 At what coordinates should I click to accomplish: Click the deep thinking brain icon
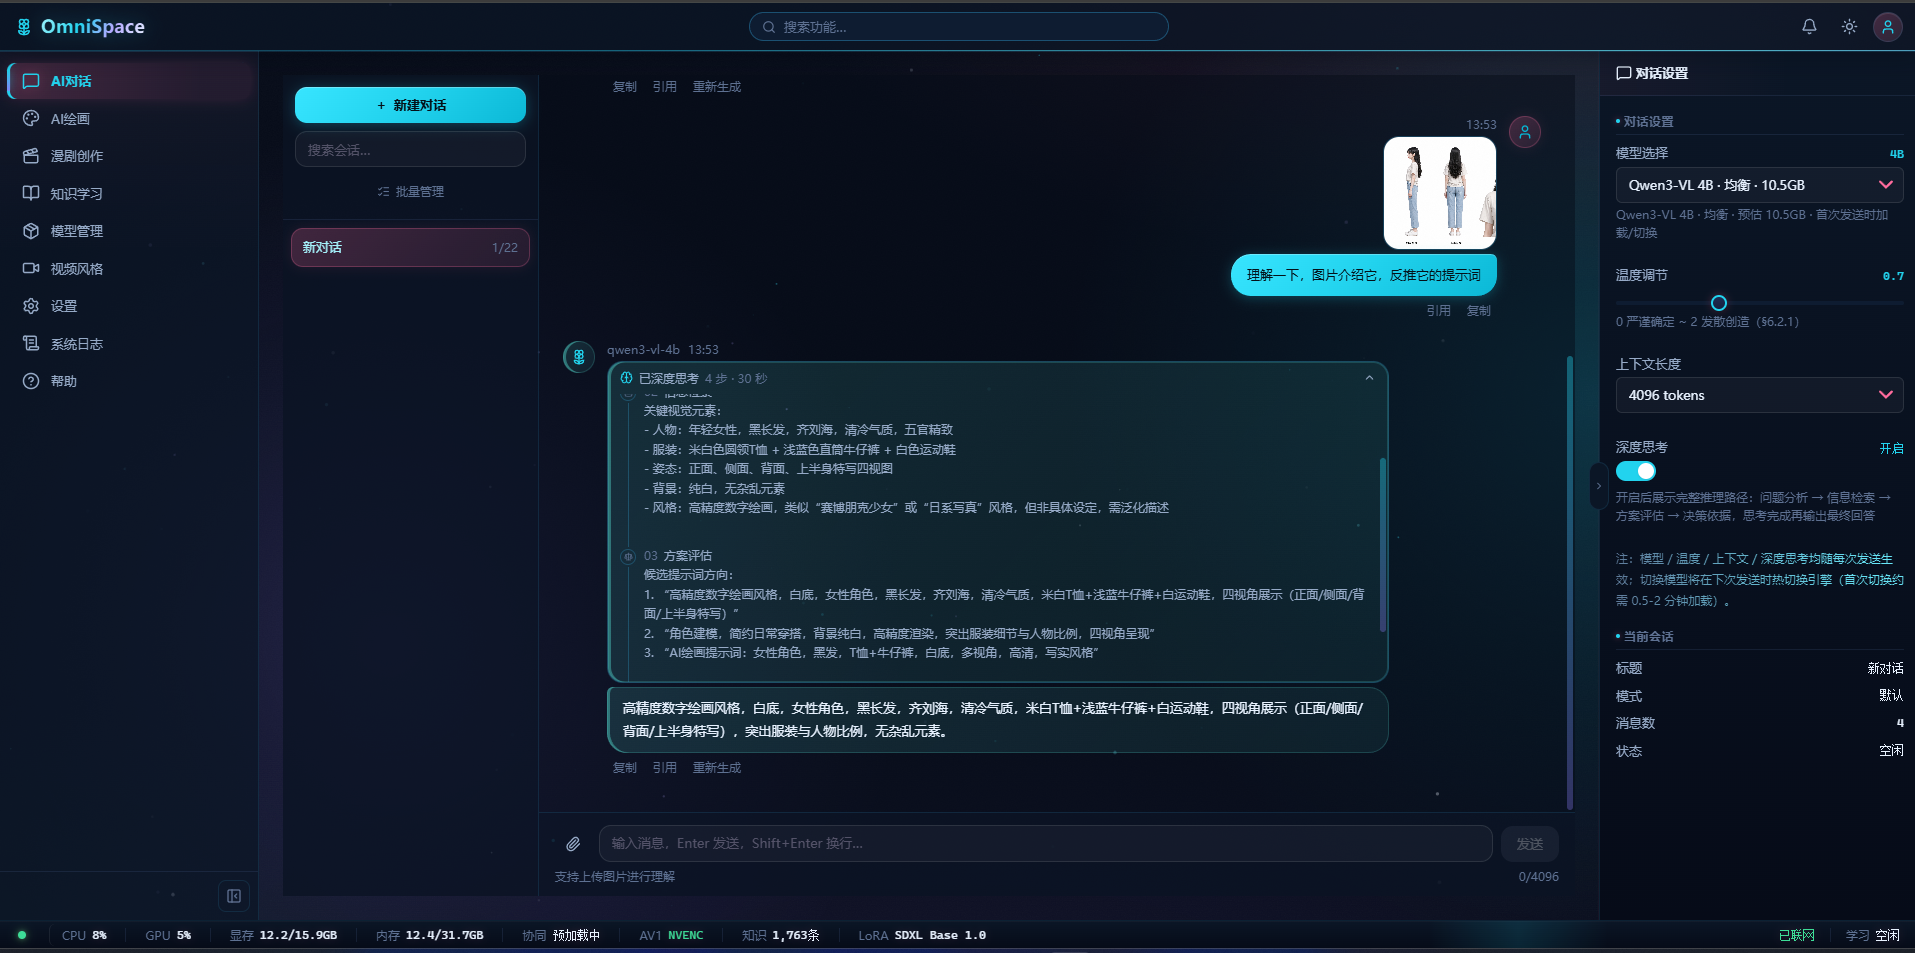pos(626,378)
